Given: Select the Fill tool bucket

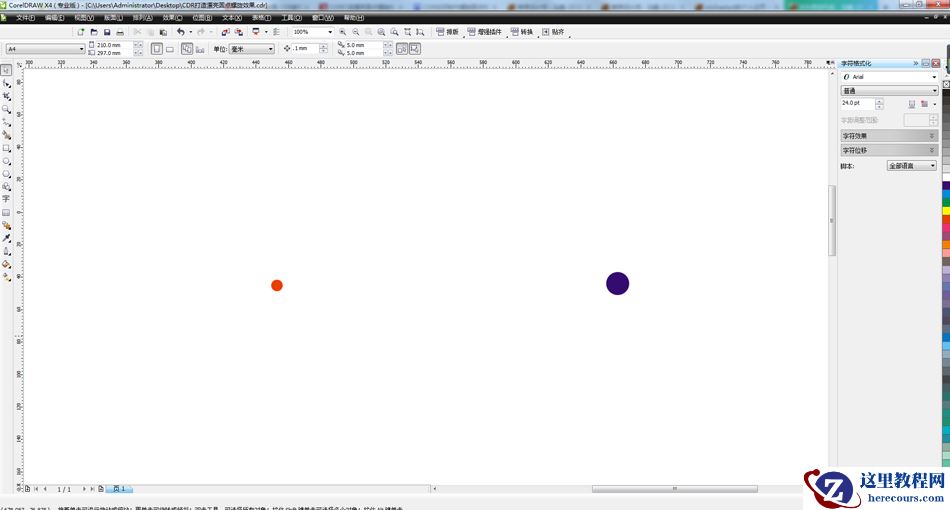Looking at the screenshot, I should point(6,264).
